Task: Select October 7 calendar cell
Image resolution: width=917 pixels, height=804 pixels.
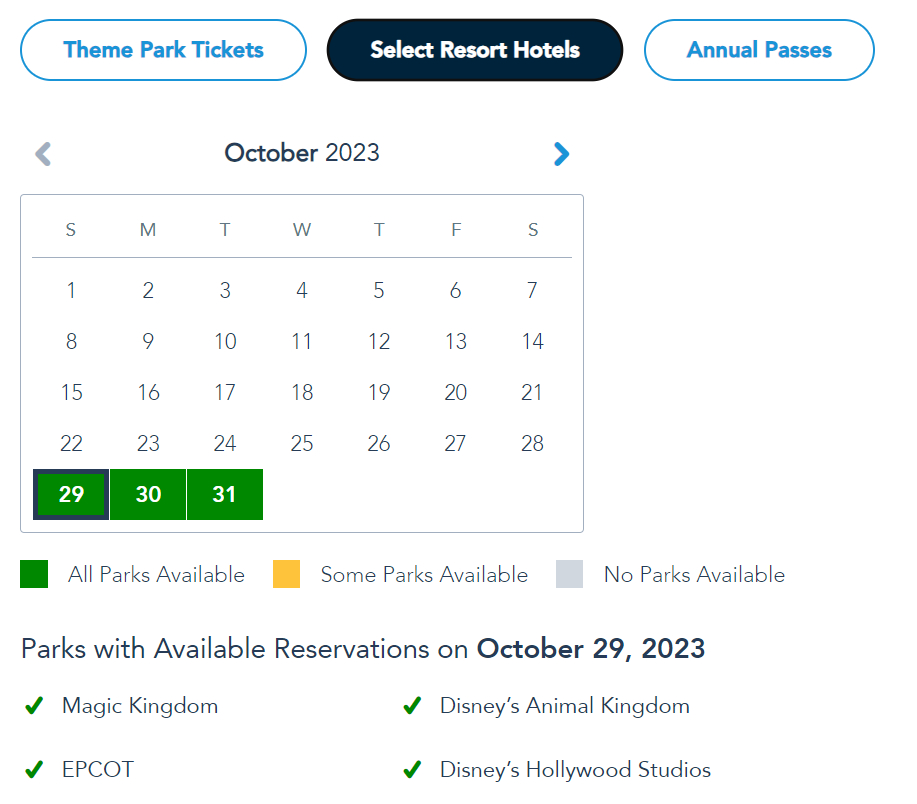Action: [x=532, y=291]
